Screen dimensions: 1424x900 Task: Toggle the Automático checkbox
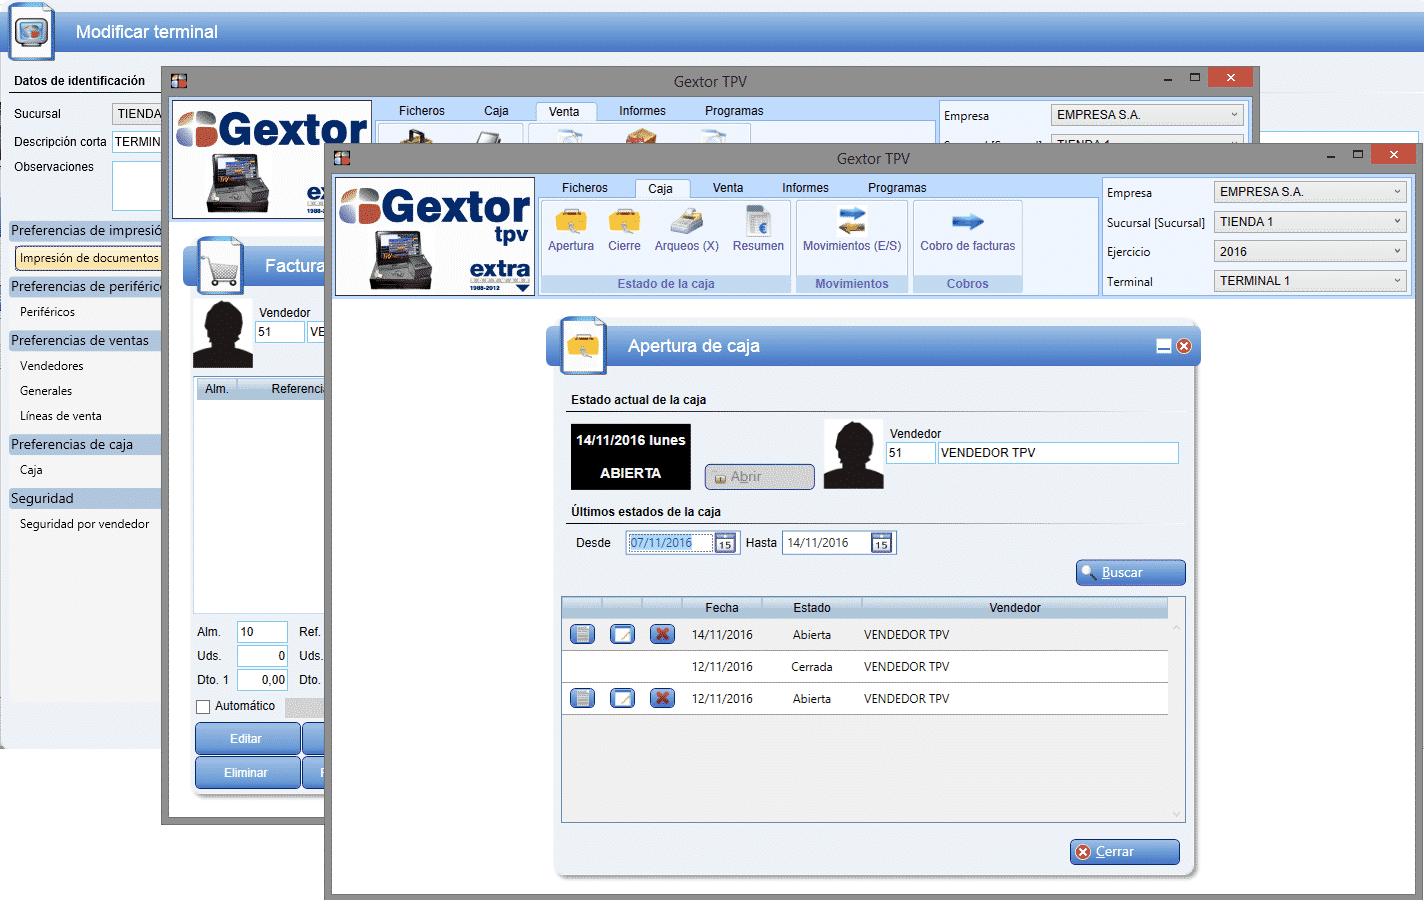coord(203,707)
